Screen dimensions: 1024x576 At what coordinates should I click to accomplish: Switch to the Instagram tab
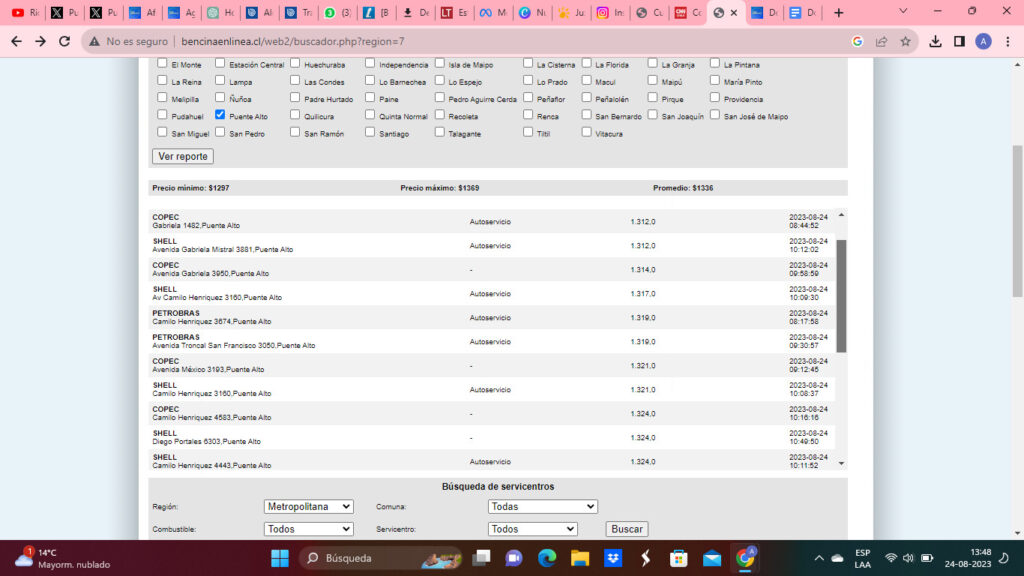click(x=610, y=12)
